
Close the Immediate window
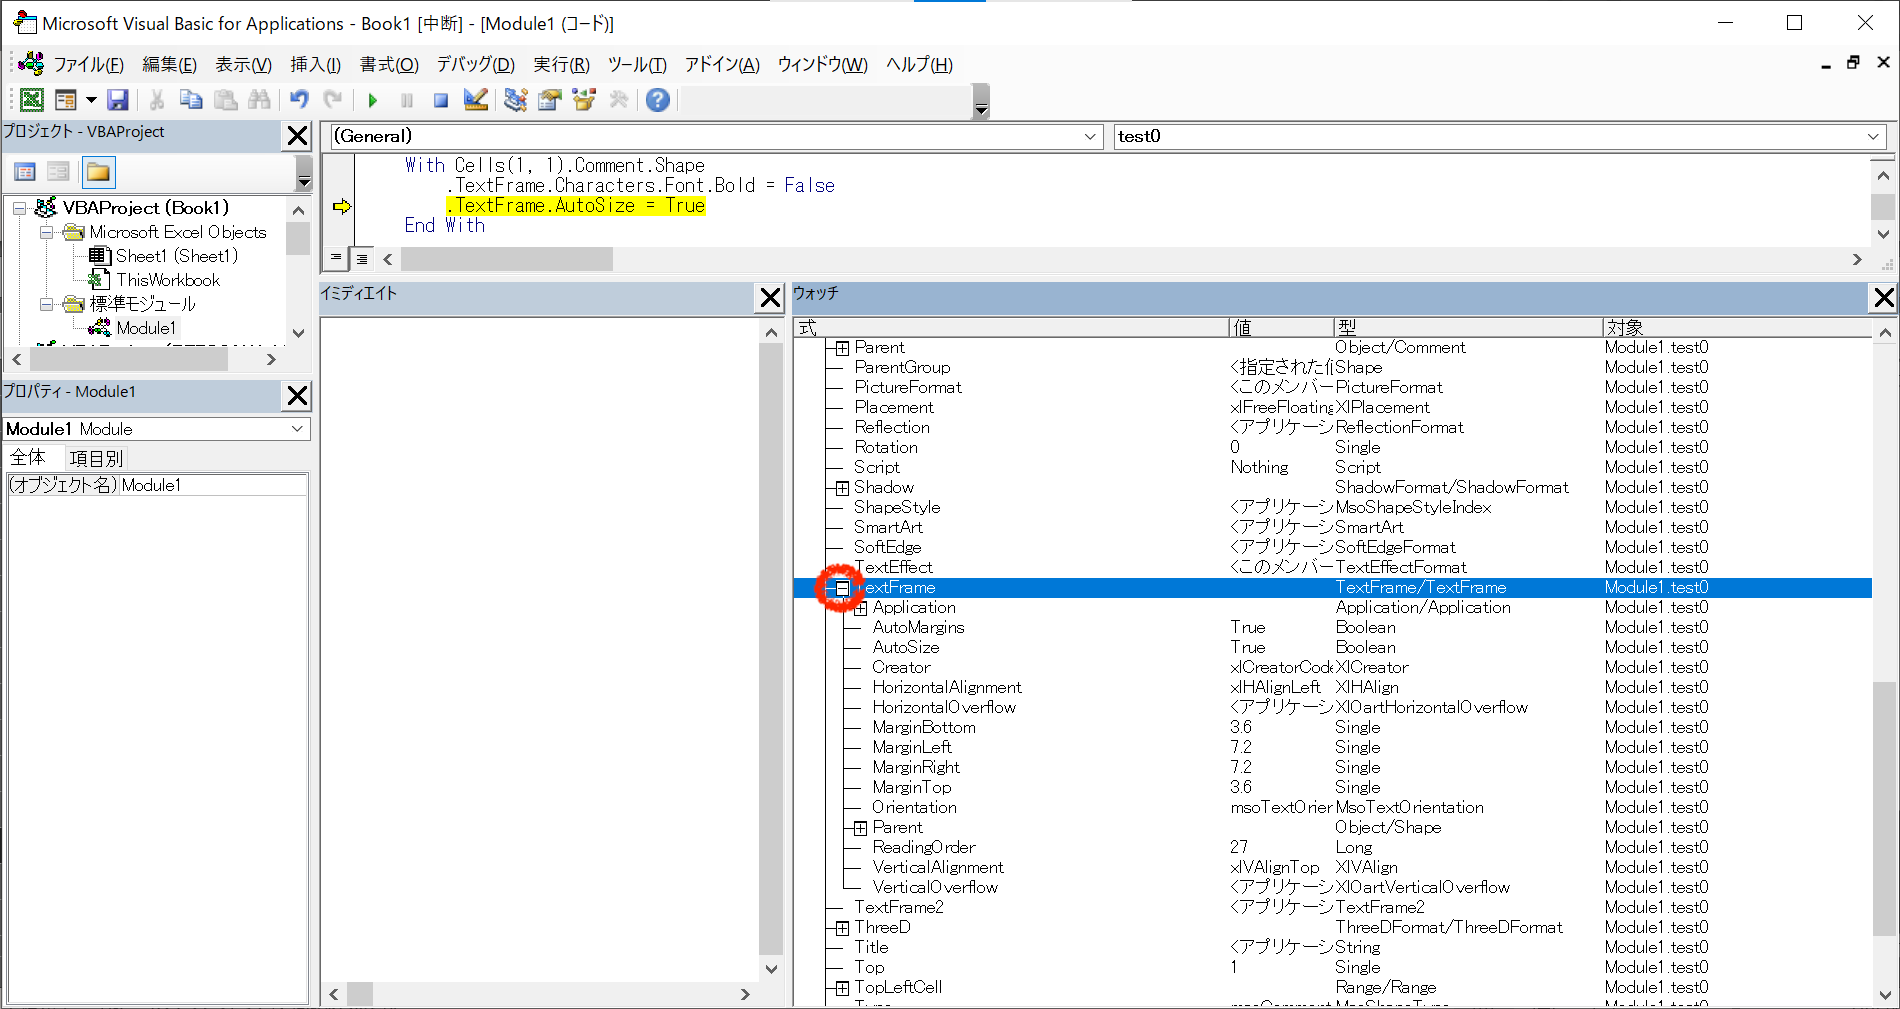tap(770, 297)
